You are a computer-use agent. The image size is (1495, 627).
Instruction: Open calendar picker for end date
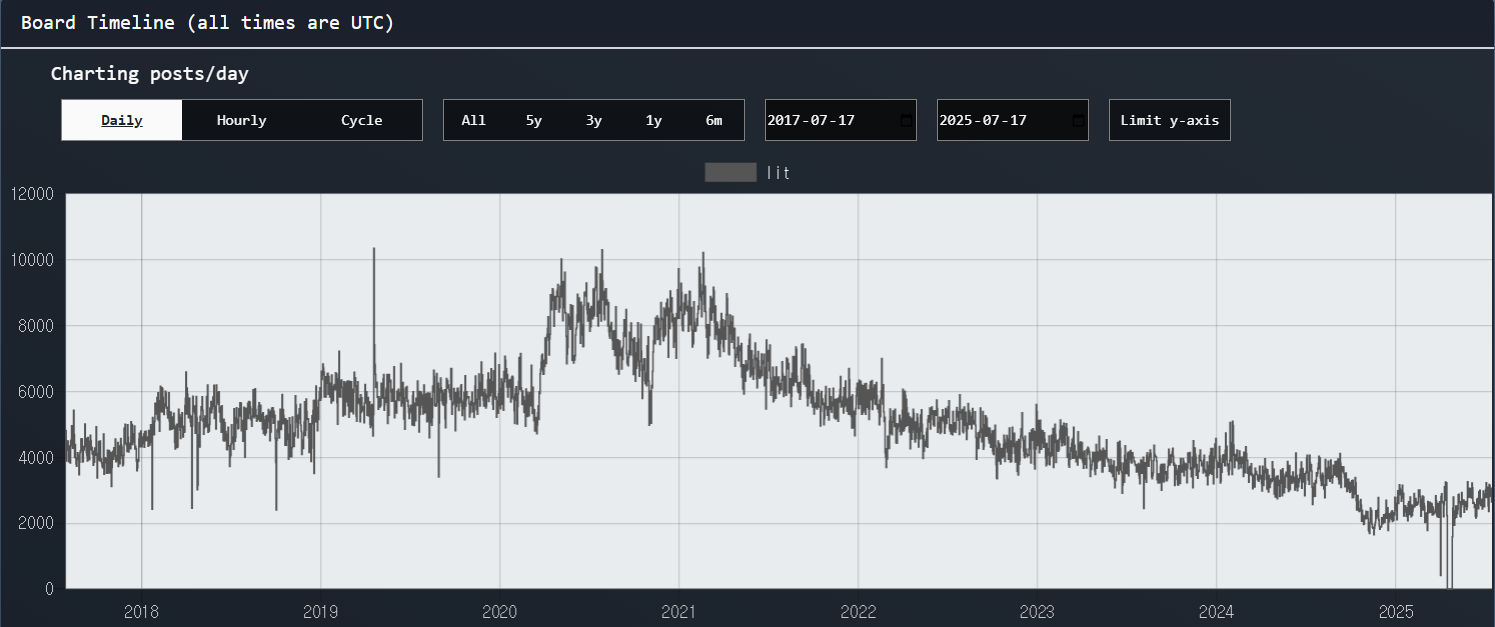point(1078,120)
